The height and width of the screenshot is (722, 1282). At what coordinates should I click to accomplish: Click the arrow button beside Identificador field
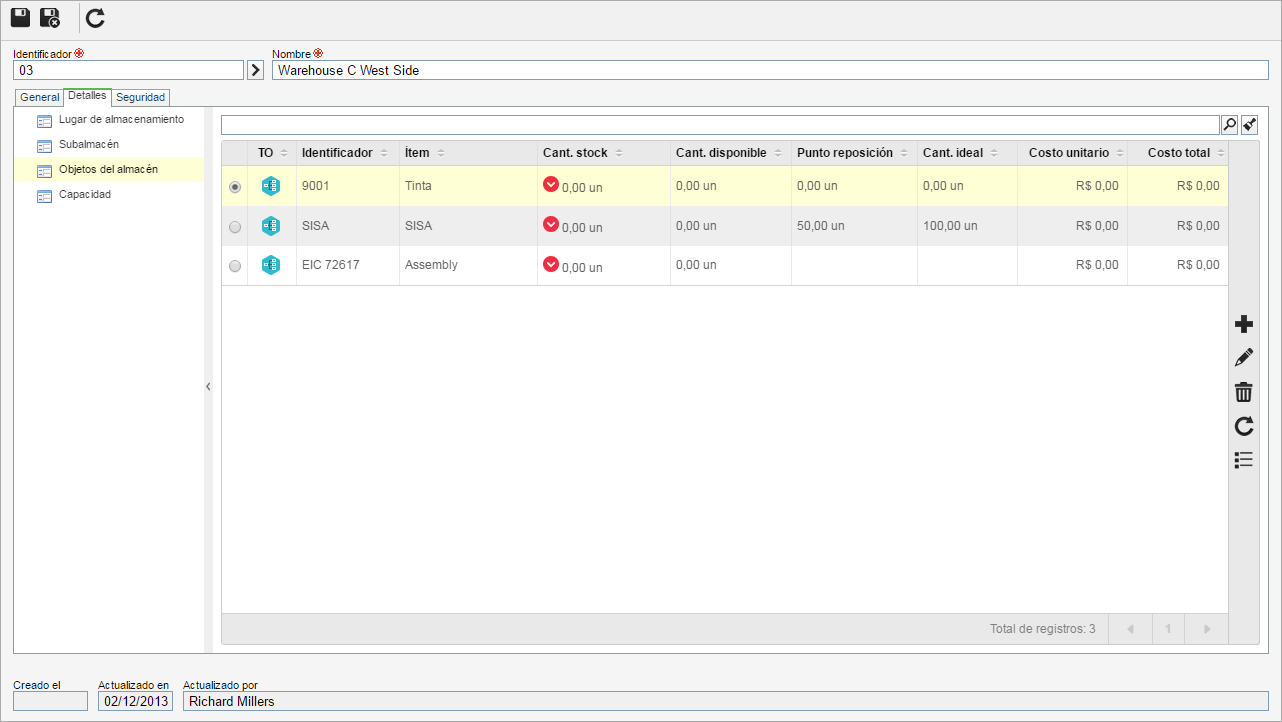[x=255, y=70]
